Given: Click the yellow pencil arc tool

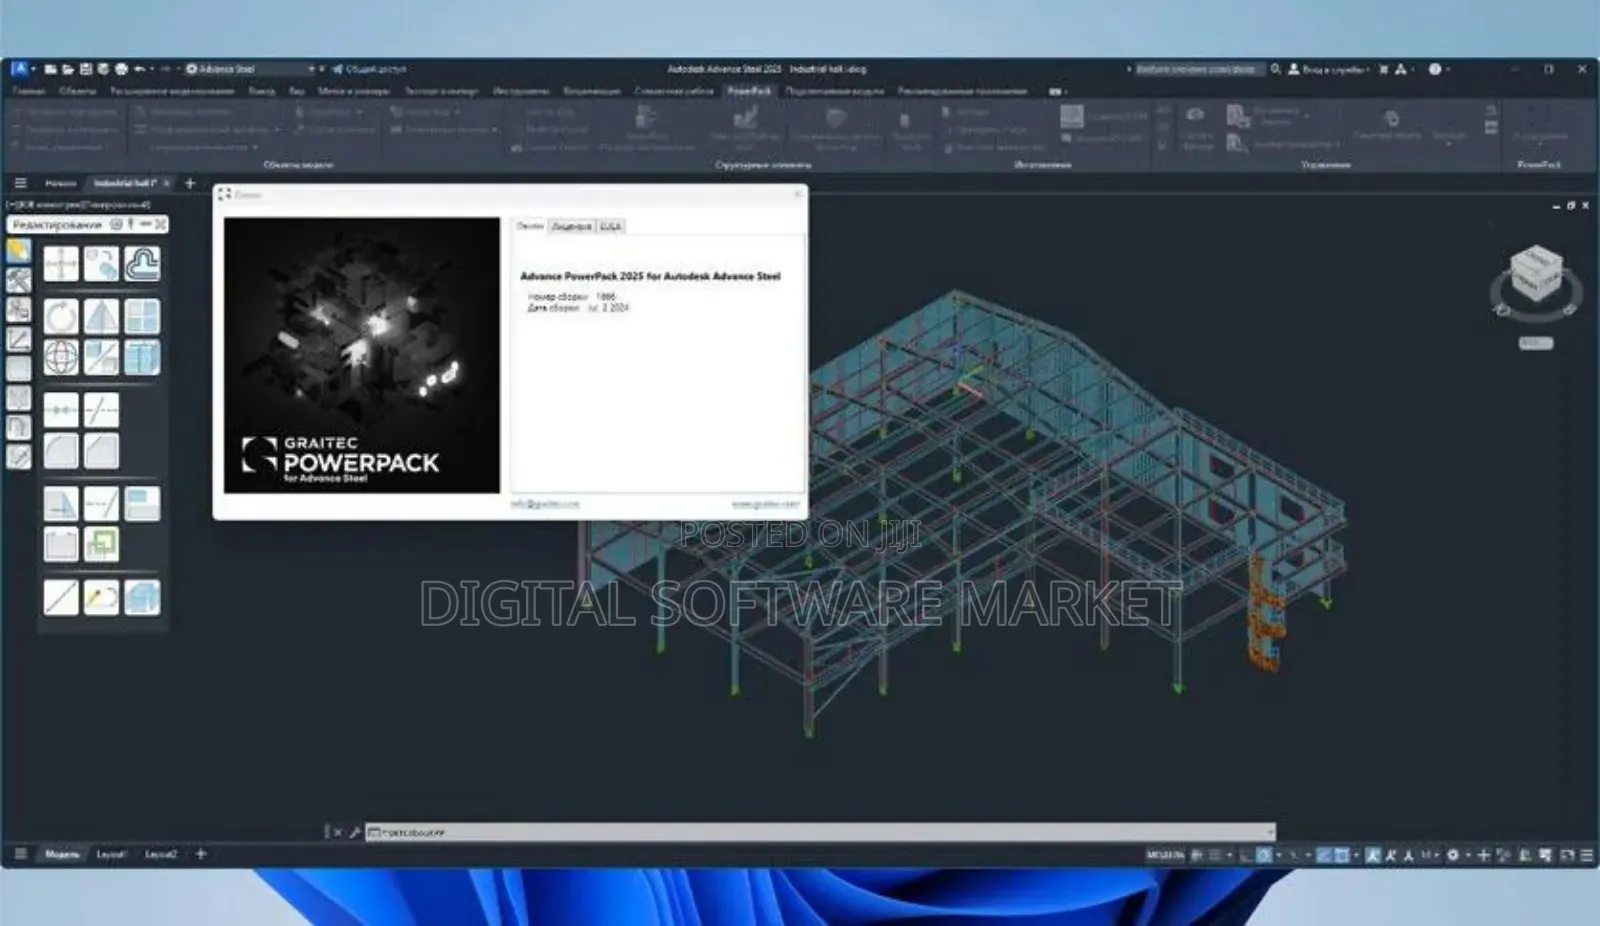Looking at the screenshot, I should point(101,597).
